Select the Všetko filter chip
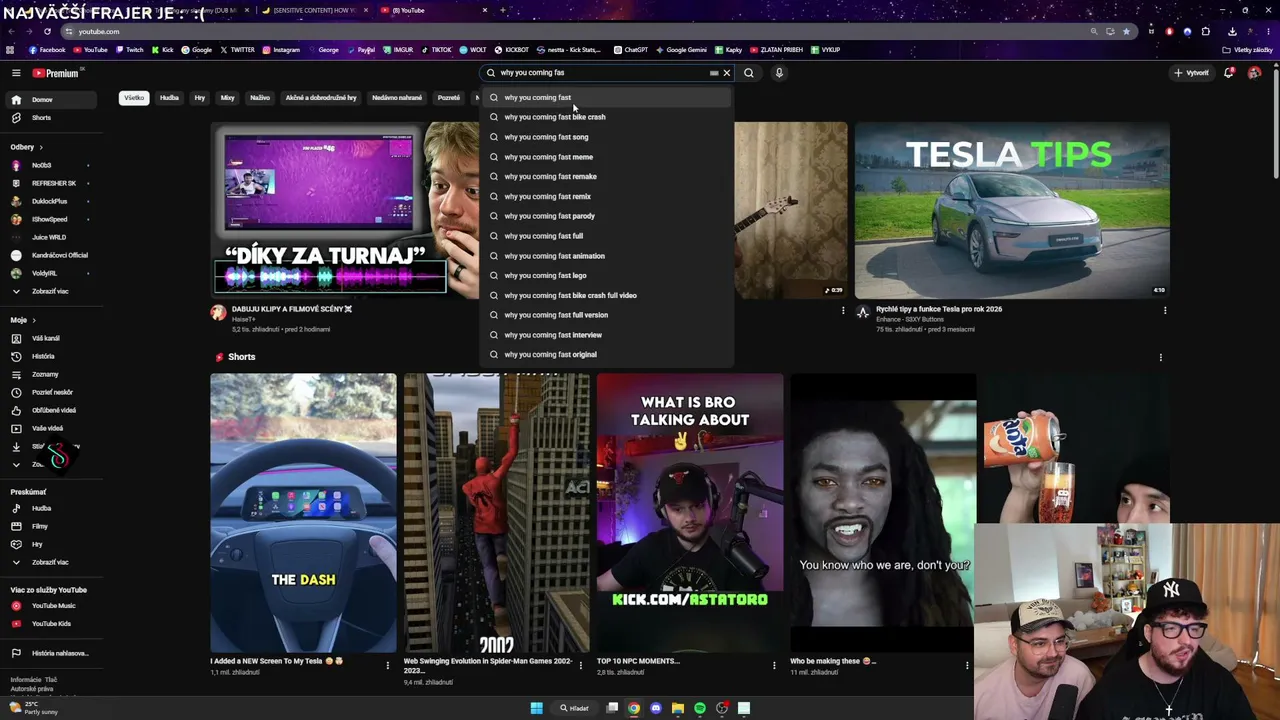 click(x=134, y=98)
